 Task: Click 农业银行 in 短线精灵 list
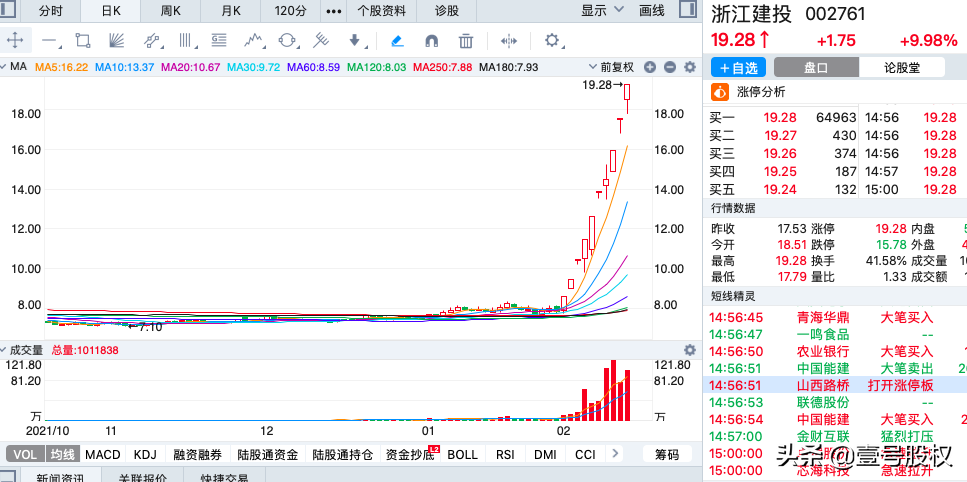pos(823,352)
